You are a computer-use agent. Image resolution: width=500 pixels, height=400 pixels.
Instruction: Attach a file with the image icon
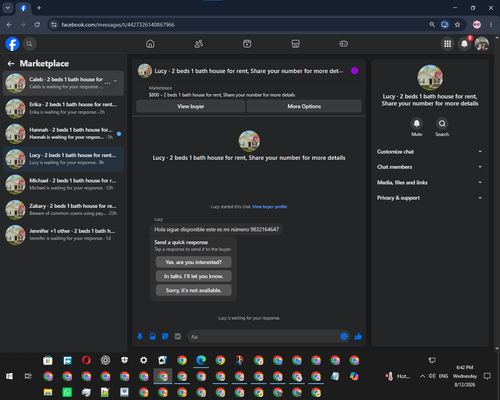(x=153, y=336)
